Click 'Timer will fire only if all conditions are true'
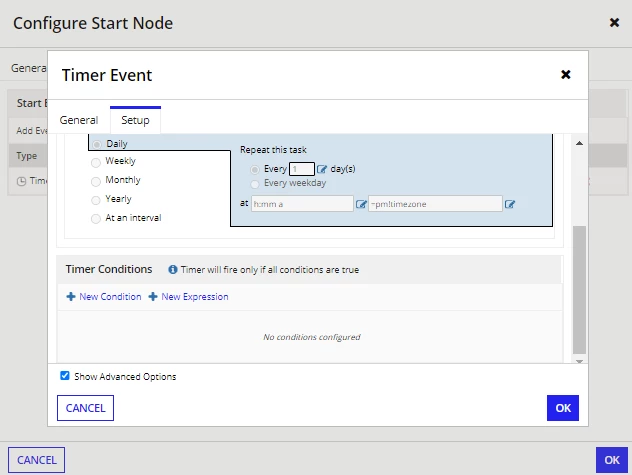This screenshot has width=632, height=475. click(270, 270)
